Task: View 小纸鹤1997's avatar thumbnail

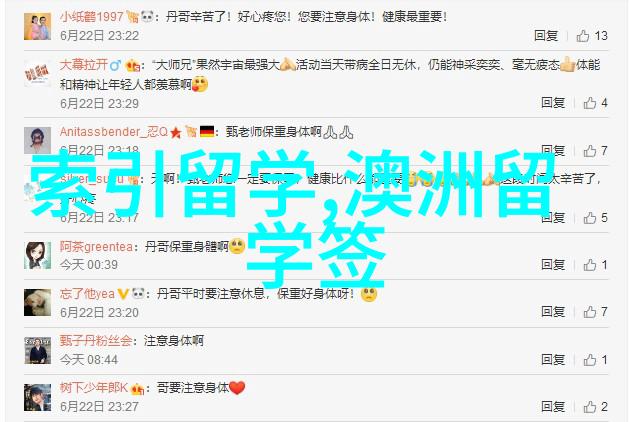Action: [x=37, y=27]
